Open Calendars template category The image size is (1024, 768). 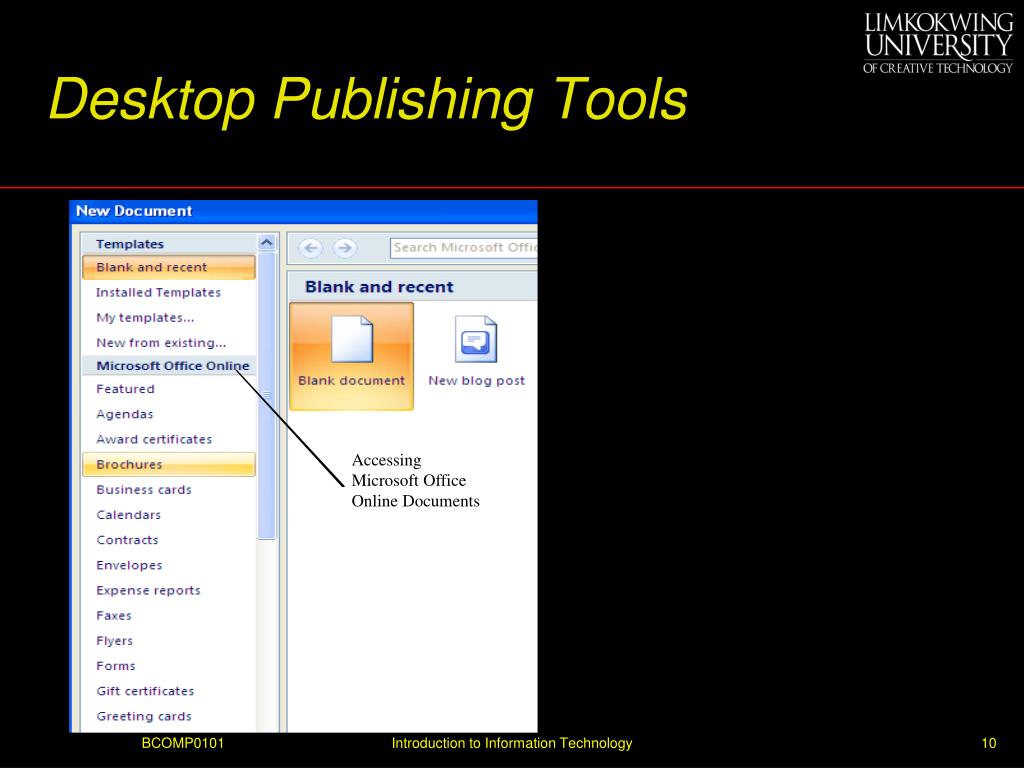point(129,515)
